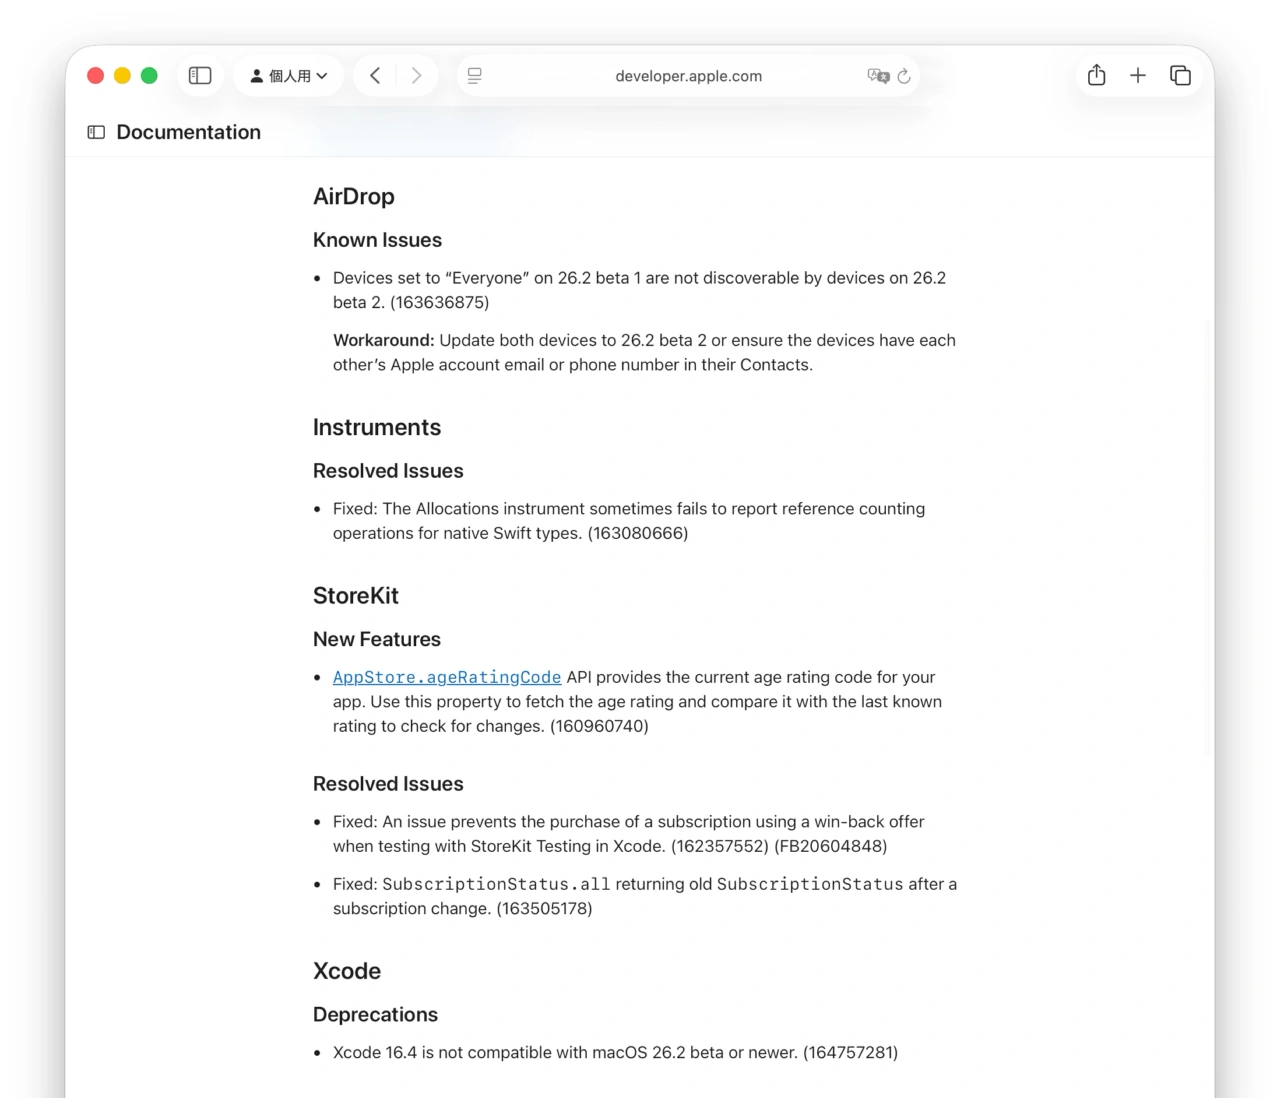Open a new tab with the plus button
The image size is (1280, 1098).
coord(1138,75)
